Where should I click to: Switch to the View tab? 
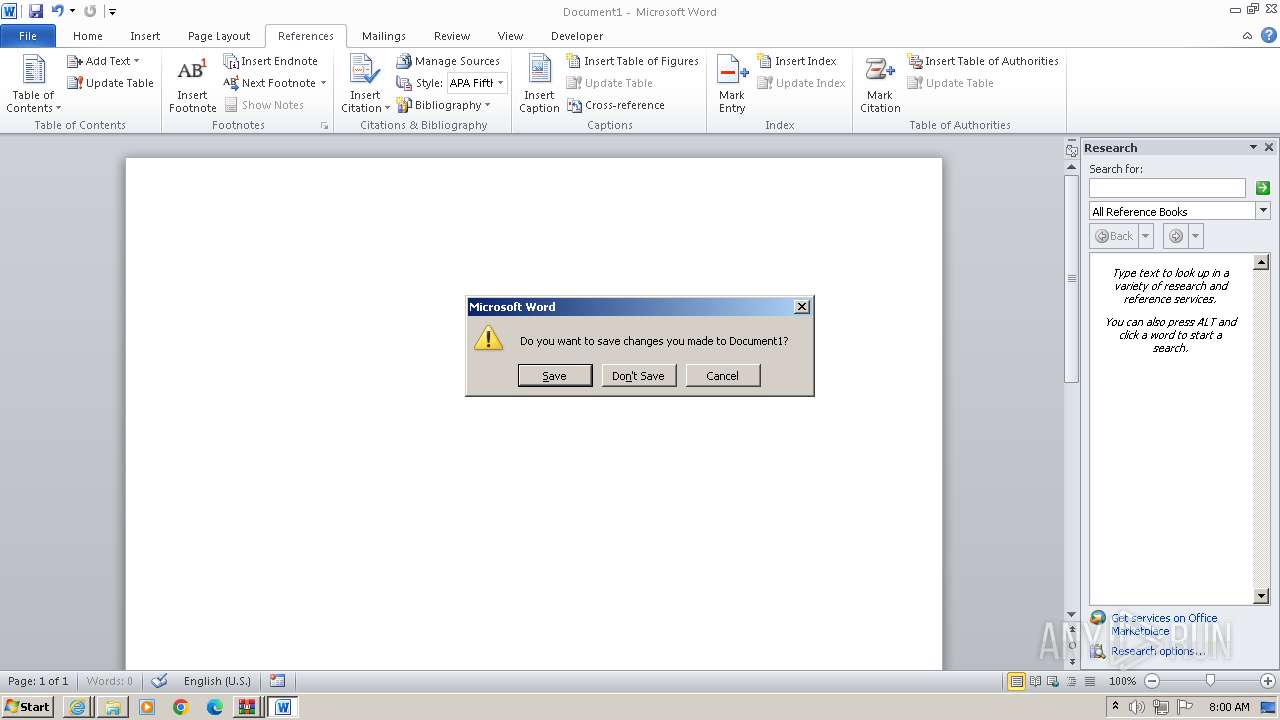(x=510, y=36)
